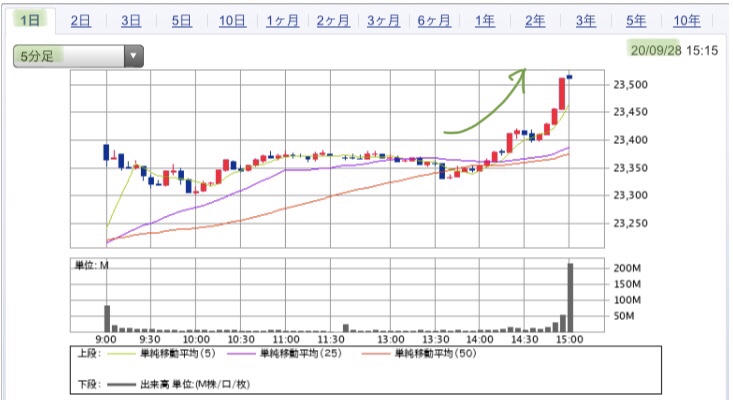Show the 1ヶ月 chart period
Screen dimensions: 733x400
tap(282, 21)
